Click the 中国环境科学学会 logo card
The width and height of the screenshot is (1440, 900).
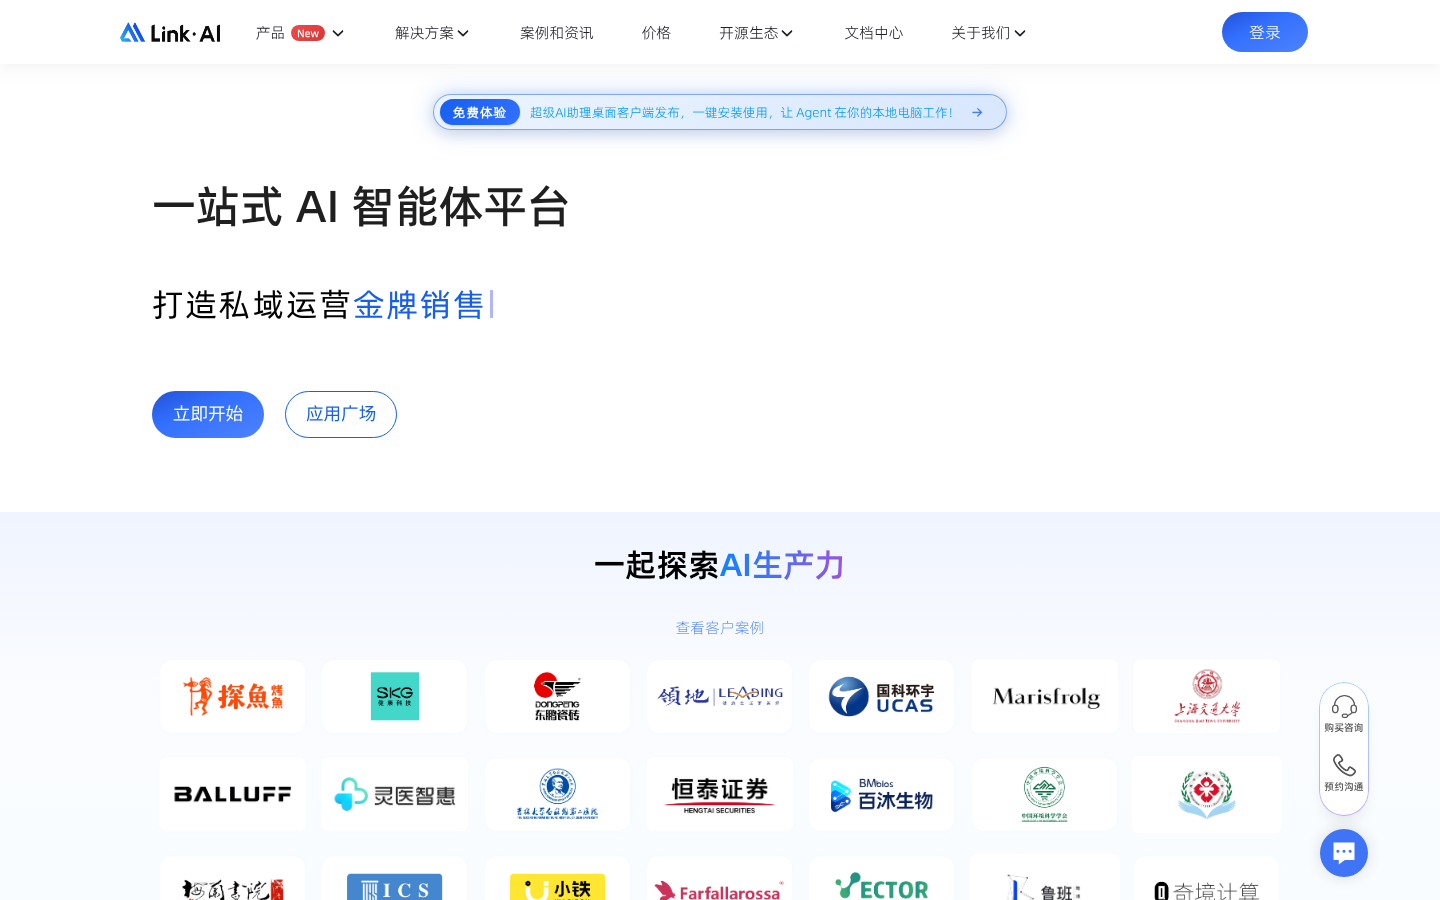pyautogui.click(x=1045, y=794)
